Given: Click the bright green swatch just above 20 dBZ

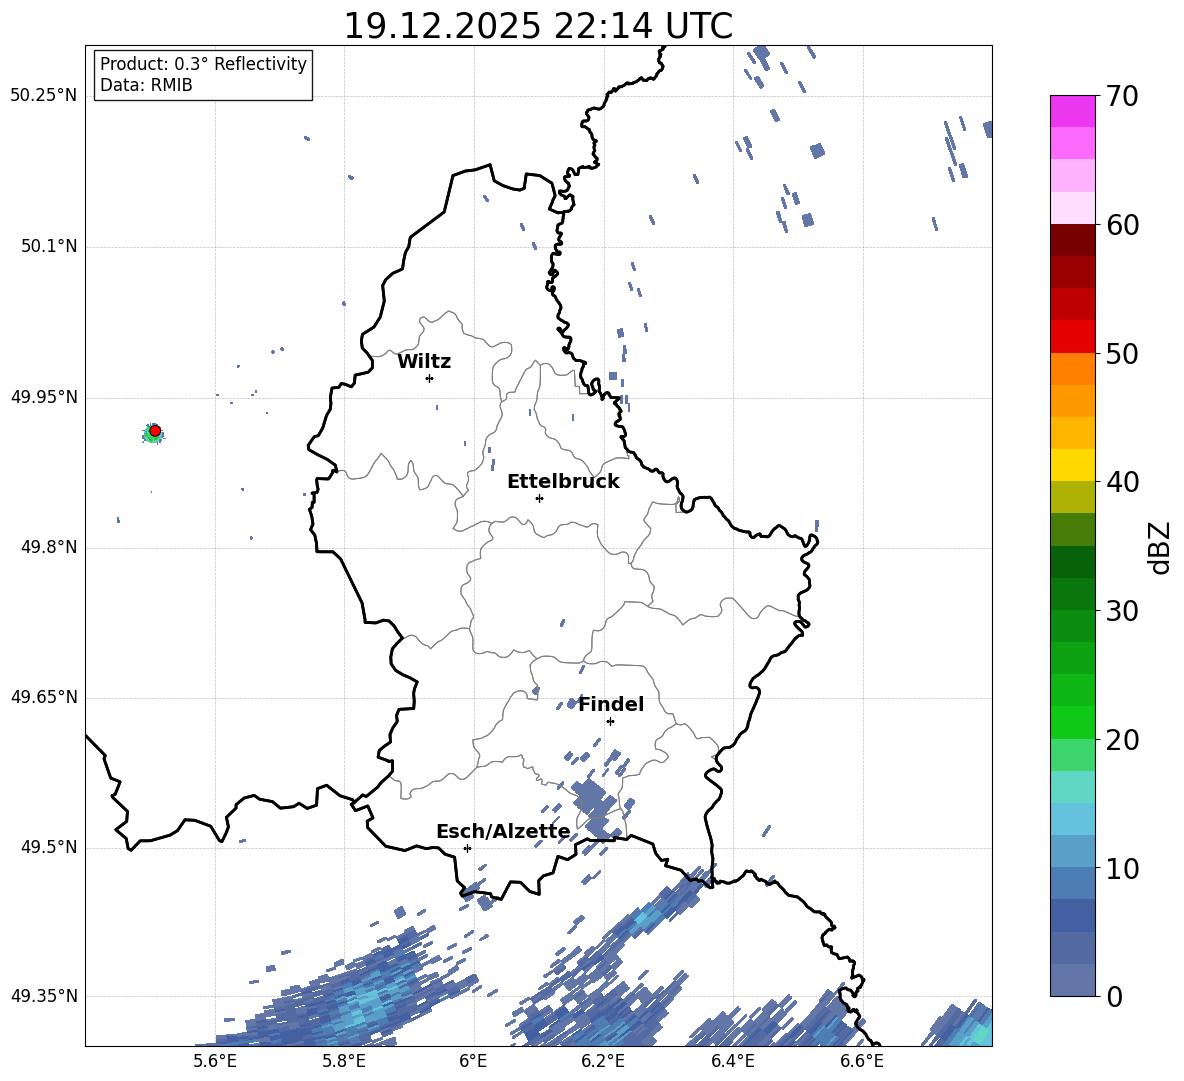Looking at the screenshot, I should tap(1073, 722).
